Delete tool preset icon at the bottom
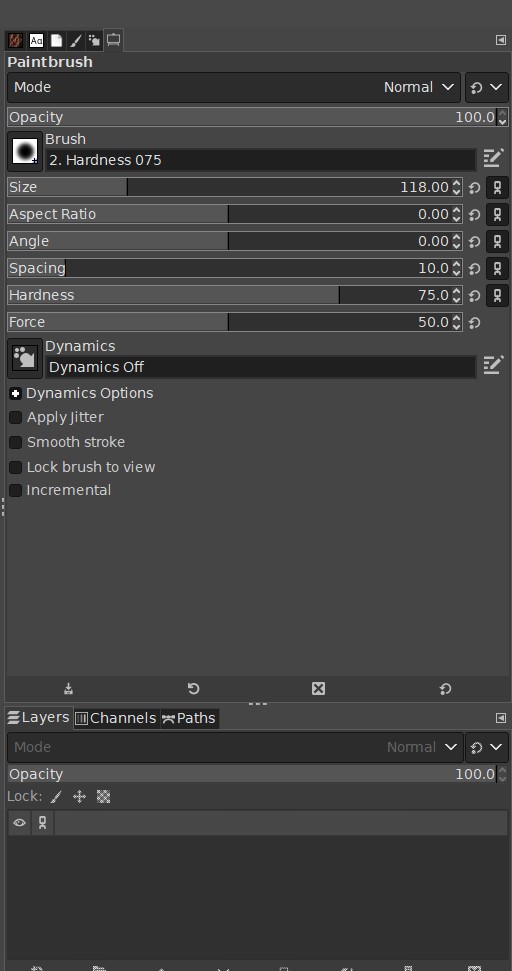Image resolution: width=512 pixels, height=971 pixels. click(318, 689)
